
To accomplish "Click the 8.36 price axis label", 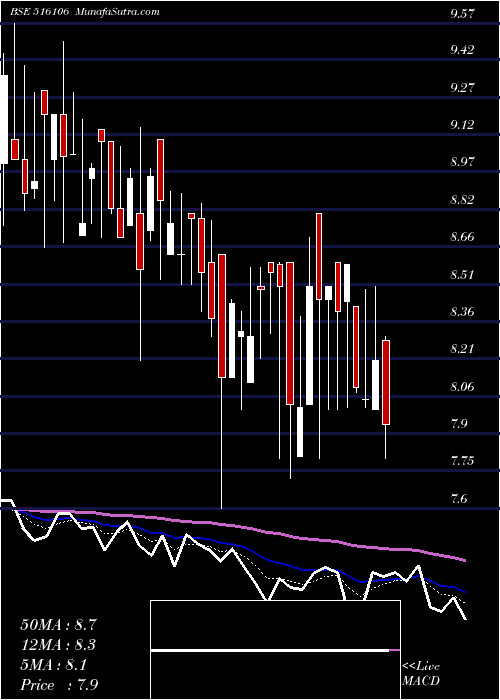I will tap(462, 311).
